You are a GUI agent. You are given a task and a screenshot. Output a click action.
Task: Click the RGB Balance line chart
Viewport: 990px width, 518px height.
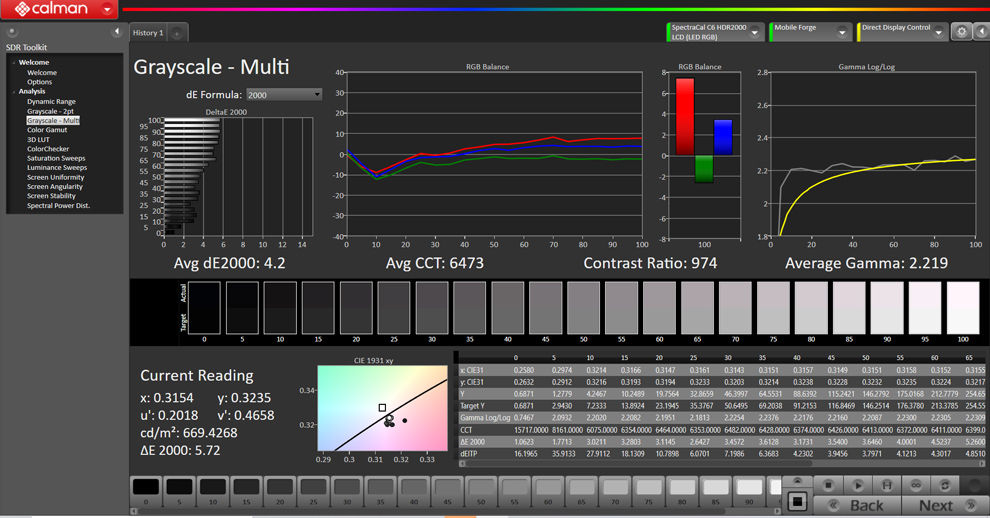[494, 154]
